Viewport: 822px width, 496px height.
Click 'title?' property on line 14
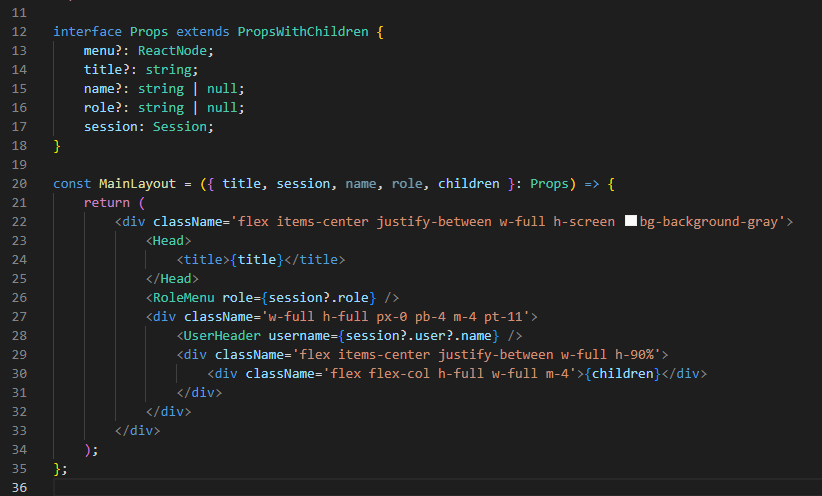106,69
